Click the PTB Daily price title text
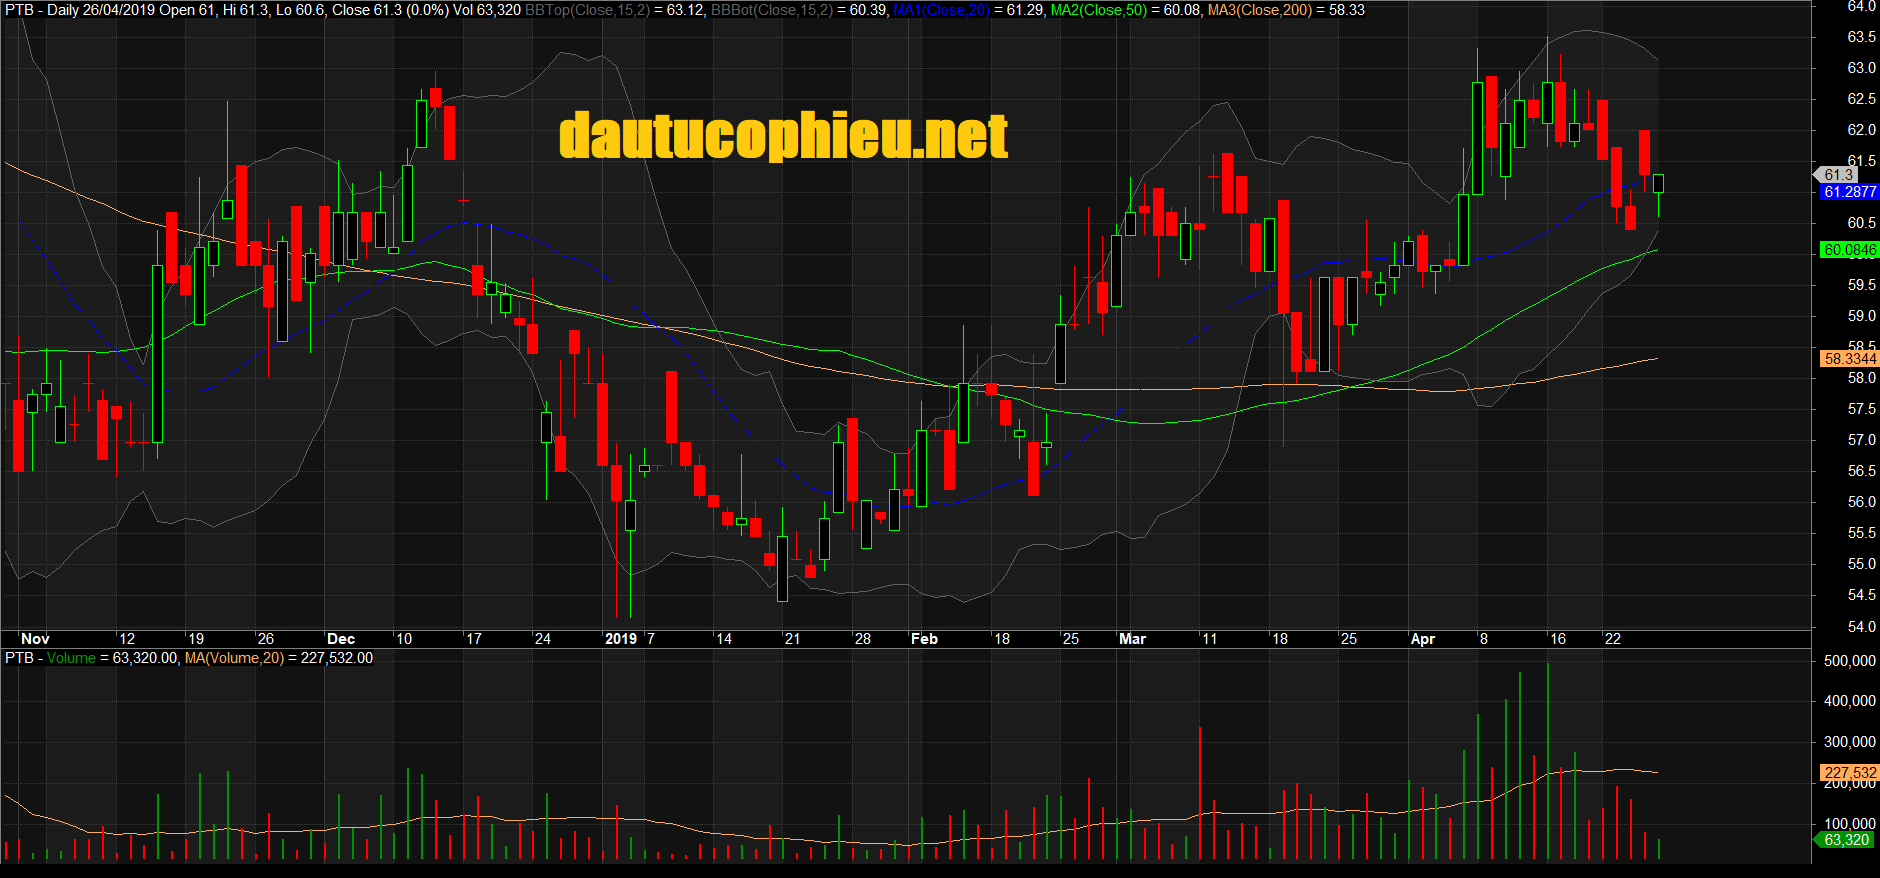Viewport: 1880px width, 878px height. point(40,10)
